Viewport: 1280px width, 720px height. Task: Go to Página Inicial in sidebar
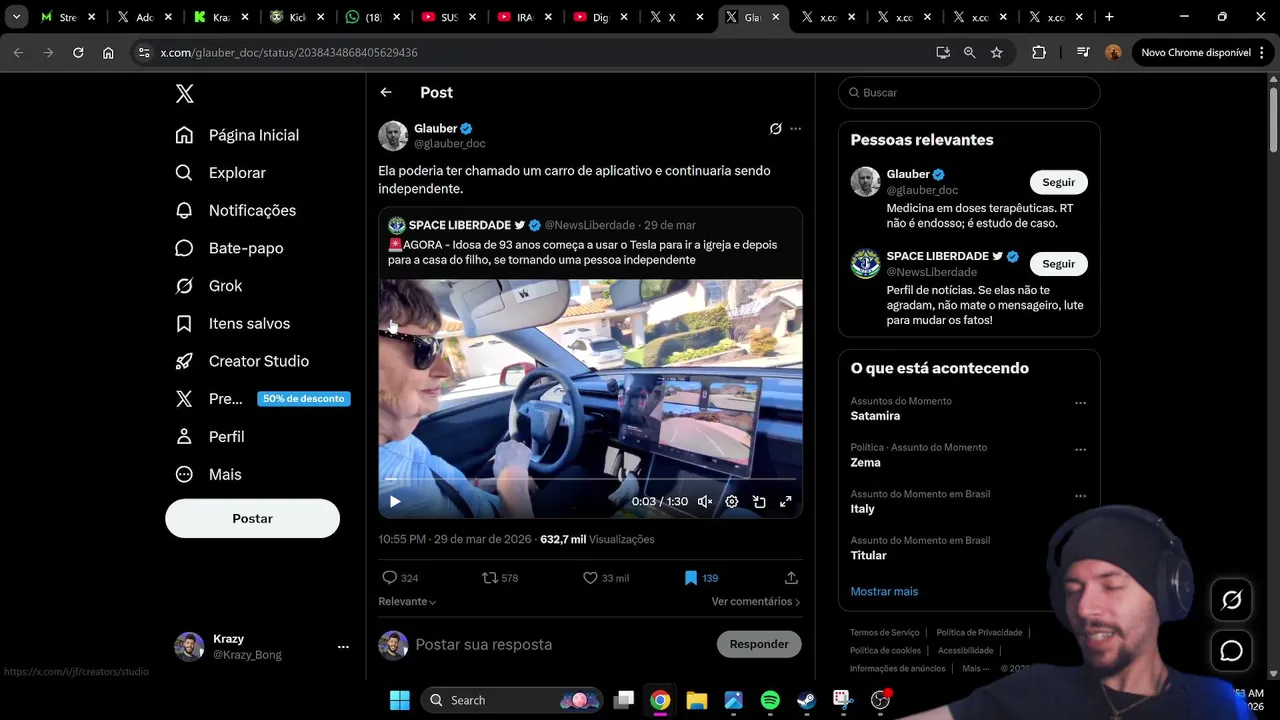(237, 135)
